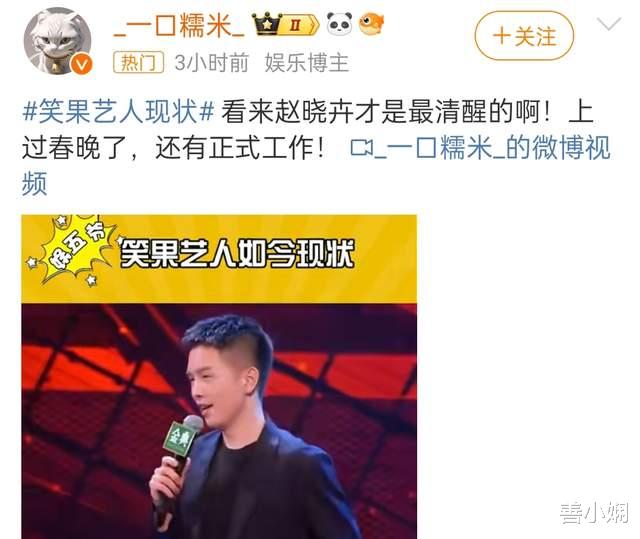Screen dimensions: 640x539
Task: Expand the post options chevron
Action: coord(609,24)
